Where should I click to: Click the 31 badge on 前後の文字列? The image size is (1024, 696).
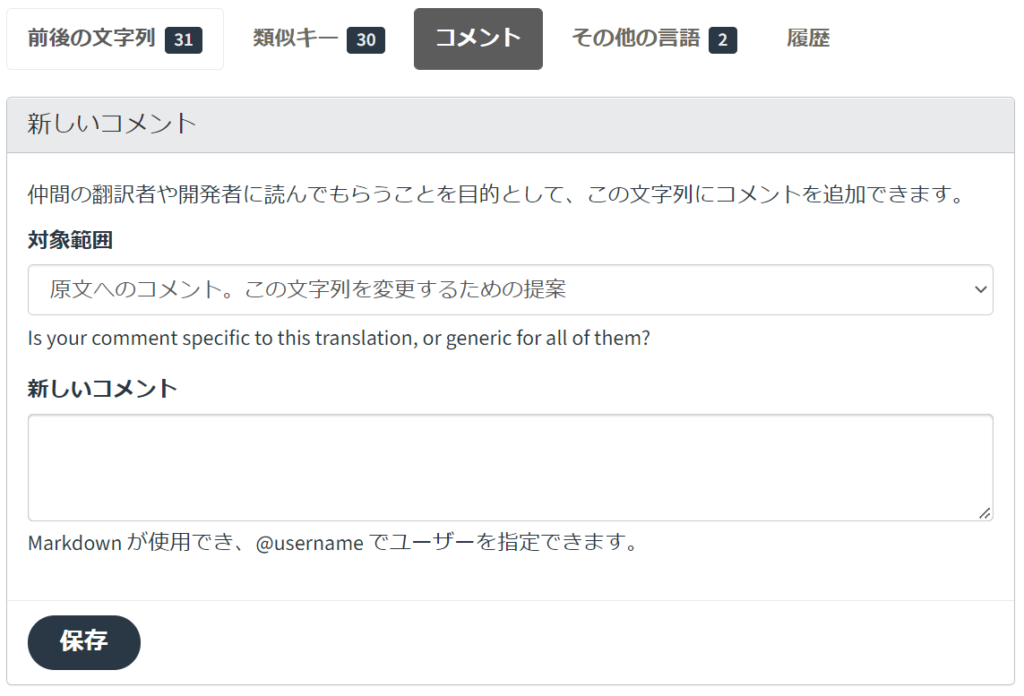click(184, 40)
